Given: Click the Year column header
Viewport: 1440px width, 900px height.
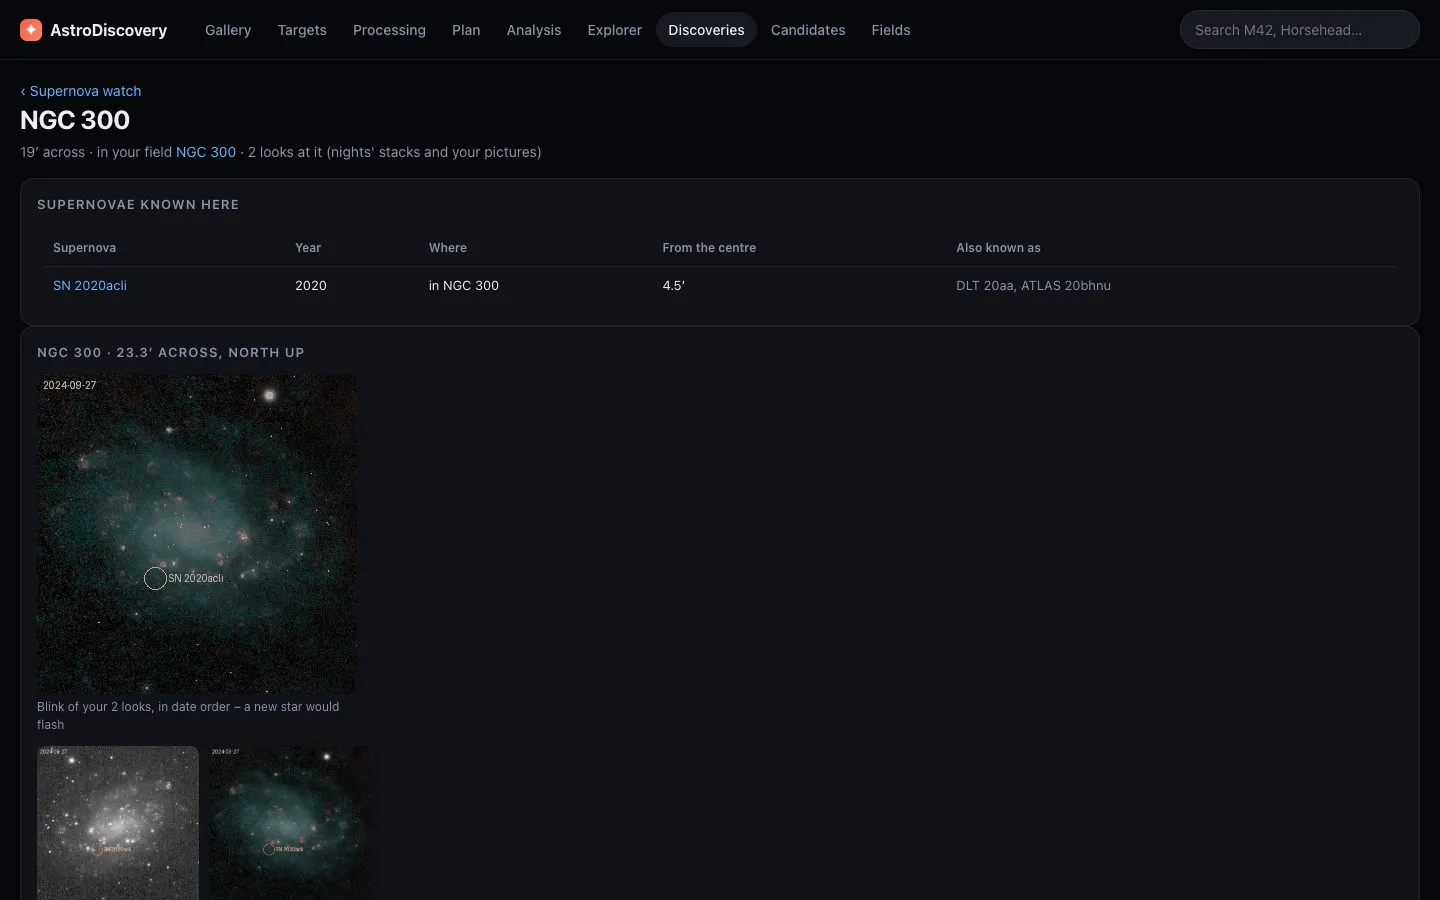Looking at the screenshot, I should (308, 248).
